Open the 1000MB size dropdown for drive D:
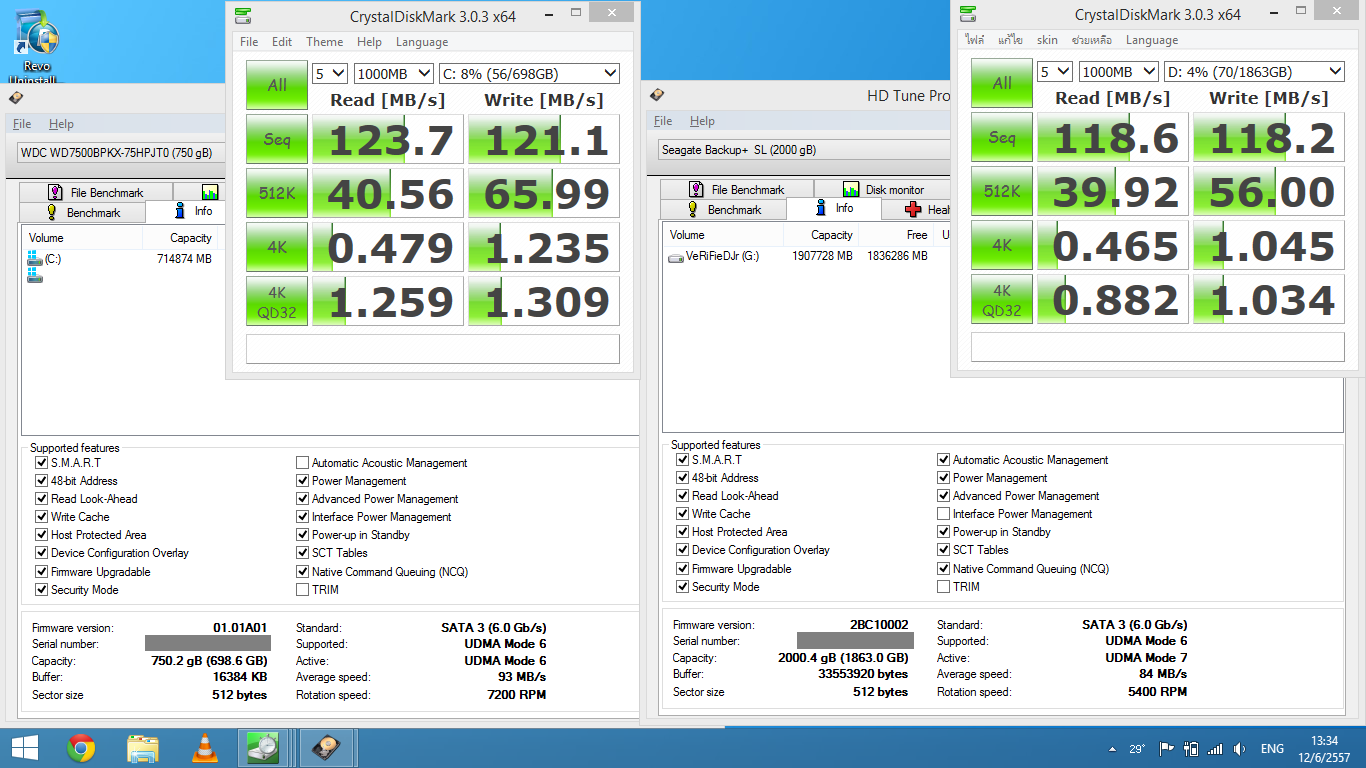This screenshot has height=768, width=1366. pos(1119,71)
